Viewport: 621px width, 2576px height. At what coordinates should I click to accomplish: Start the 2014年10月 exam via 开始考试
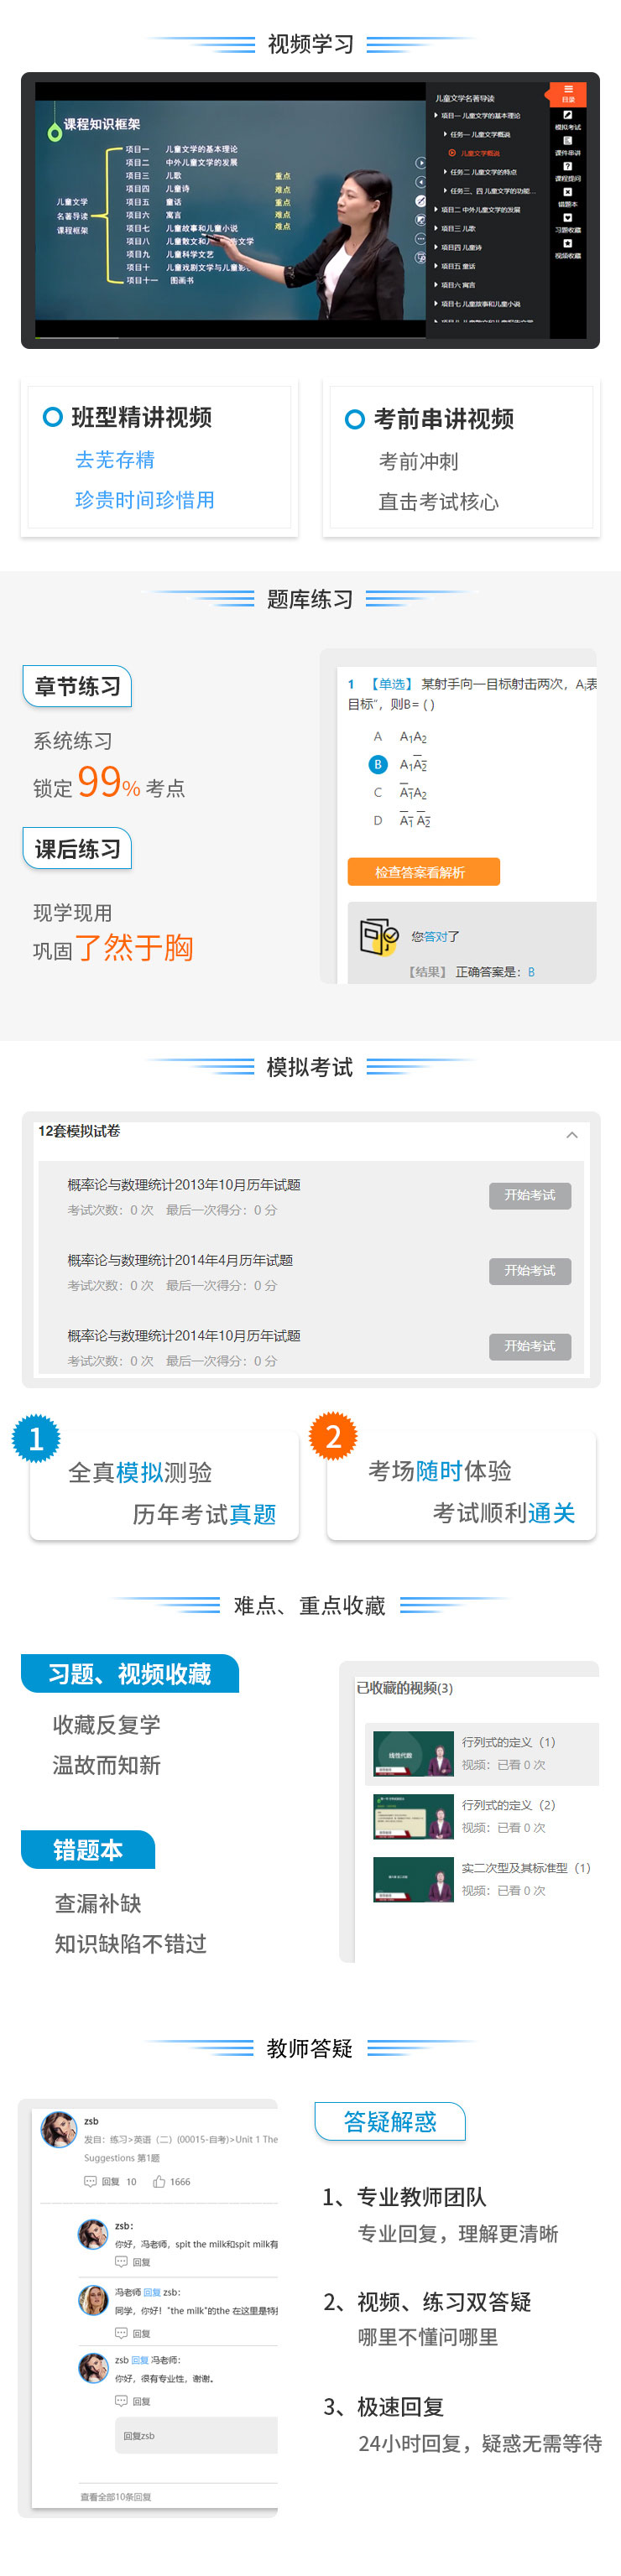click(x=530, y=1346)
